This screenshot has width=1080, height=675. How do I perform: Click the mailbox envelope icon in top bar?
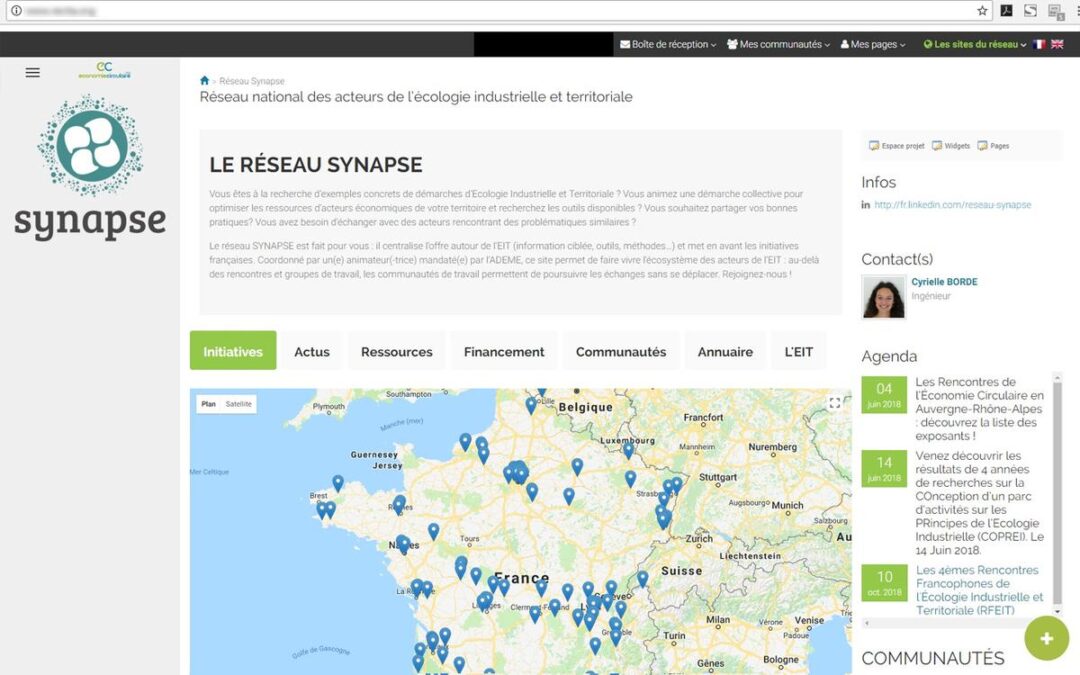coord(625,44)
